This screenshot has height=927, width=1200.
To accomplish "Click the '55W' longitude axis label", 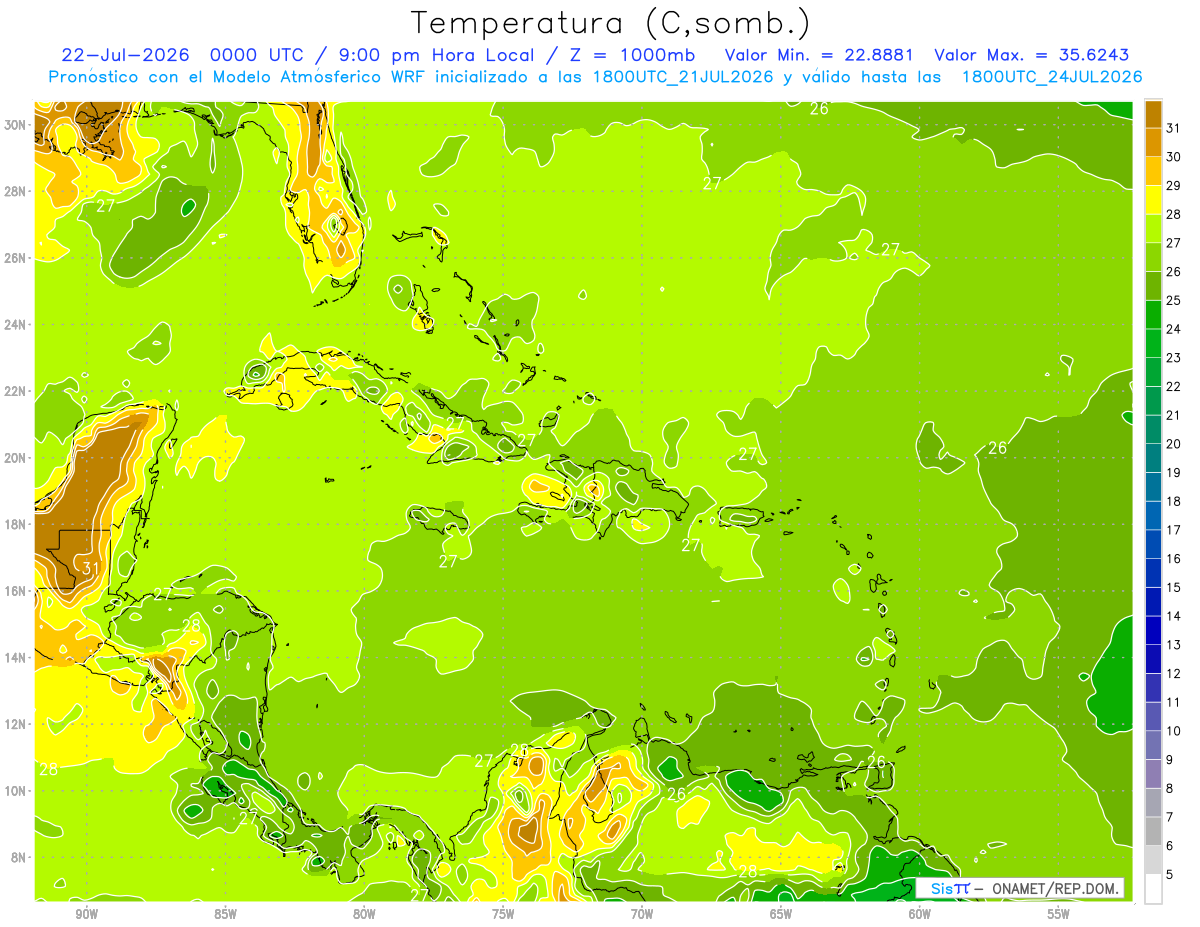I will click(1059, 913).
